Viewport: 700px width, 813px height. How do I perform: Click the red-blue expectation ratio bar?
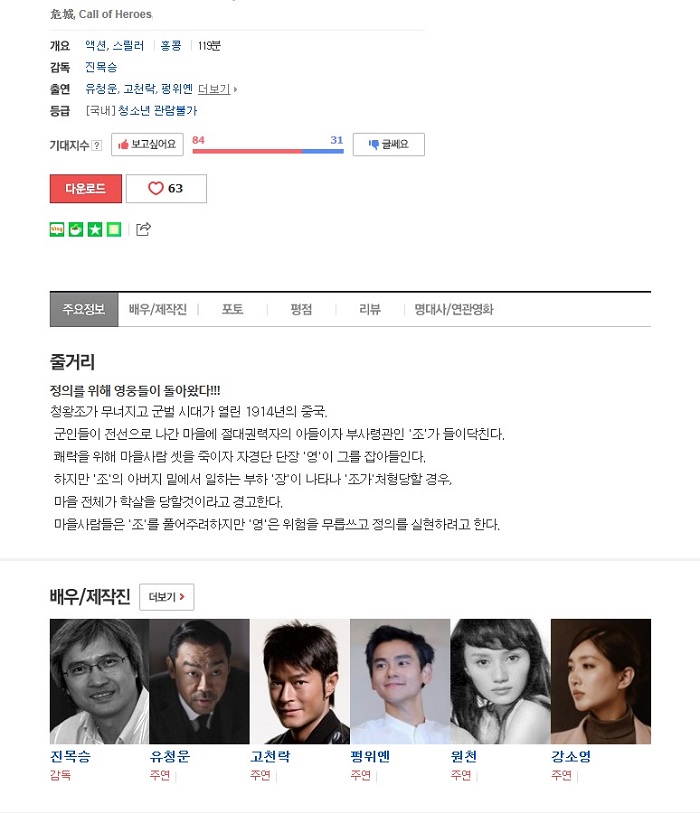pyautogui.click(x=268, y=151)
